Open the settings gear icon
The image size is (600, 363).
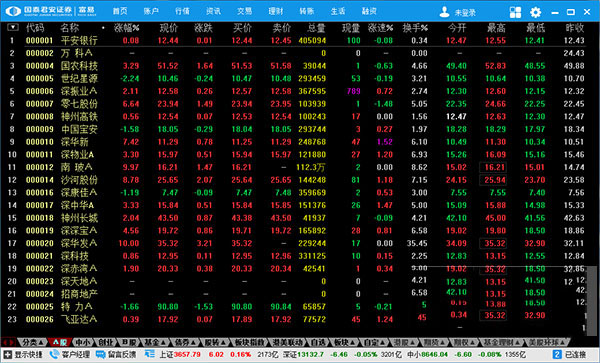click(535, 12)
